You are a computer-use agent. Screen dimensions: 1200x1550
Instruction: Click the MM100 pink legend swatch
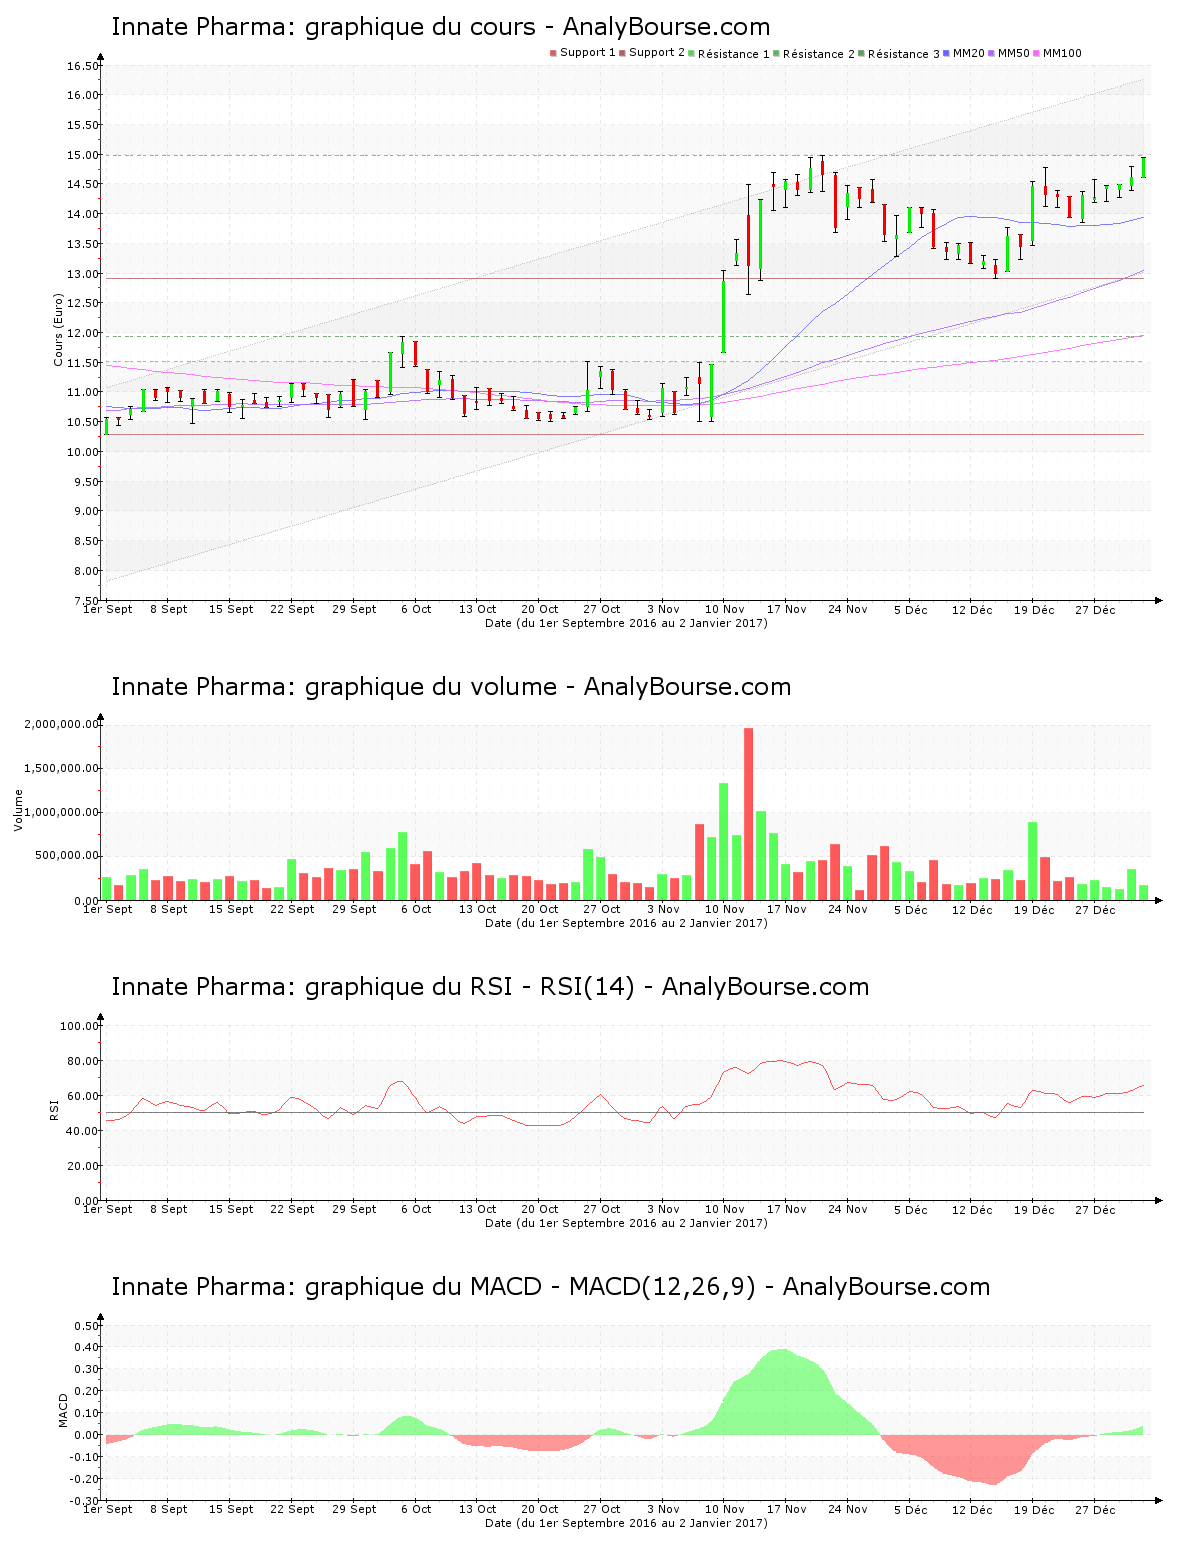1036,53
